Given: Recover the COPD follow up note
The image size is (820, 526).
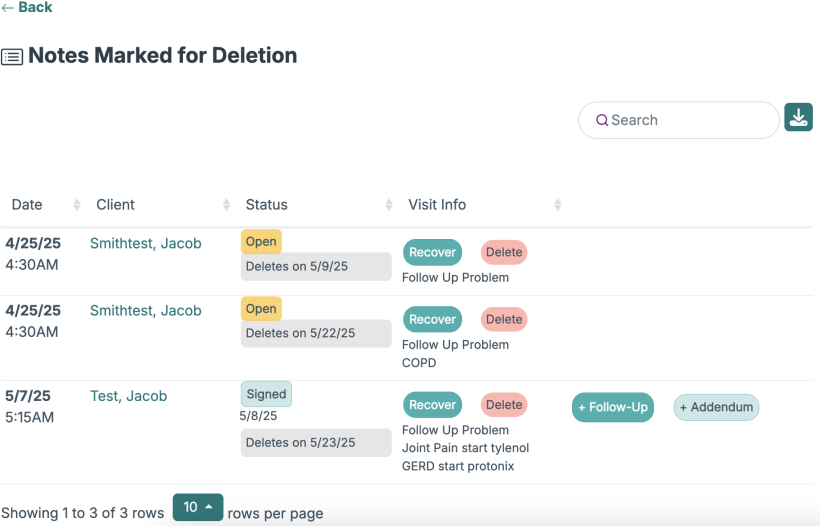Looking at the screenshot, I should pyautogui.click(x=432, y=319).
